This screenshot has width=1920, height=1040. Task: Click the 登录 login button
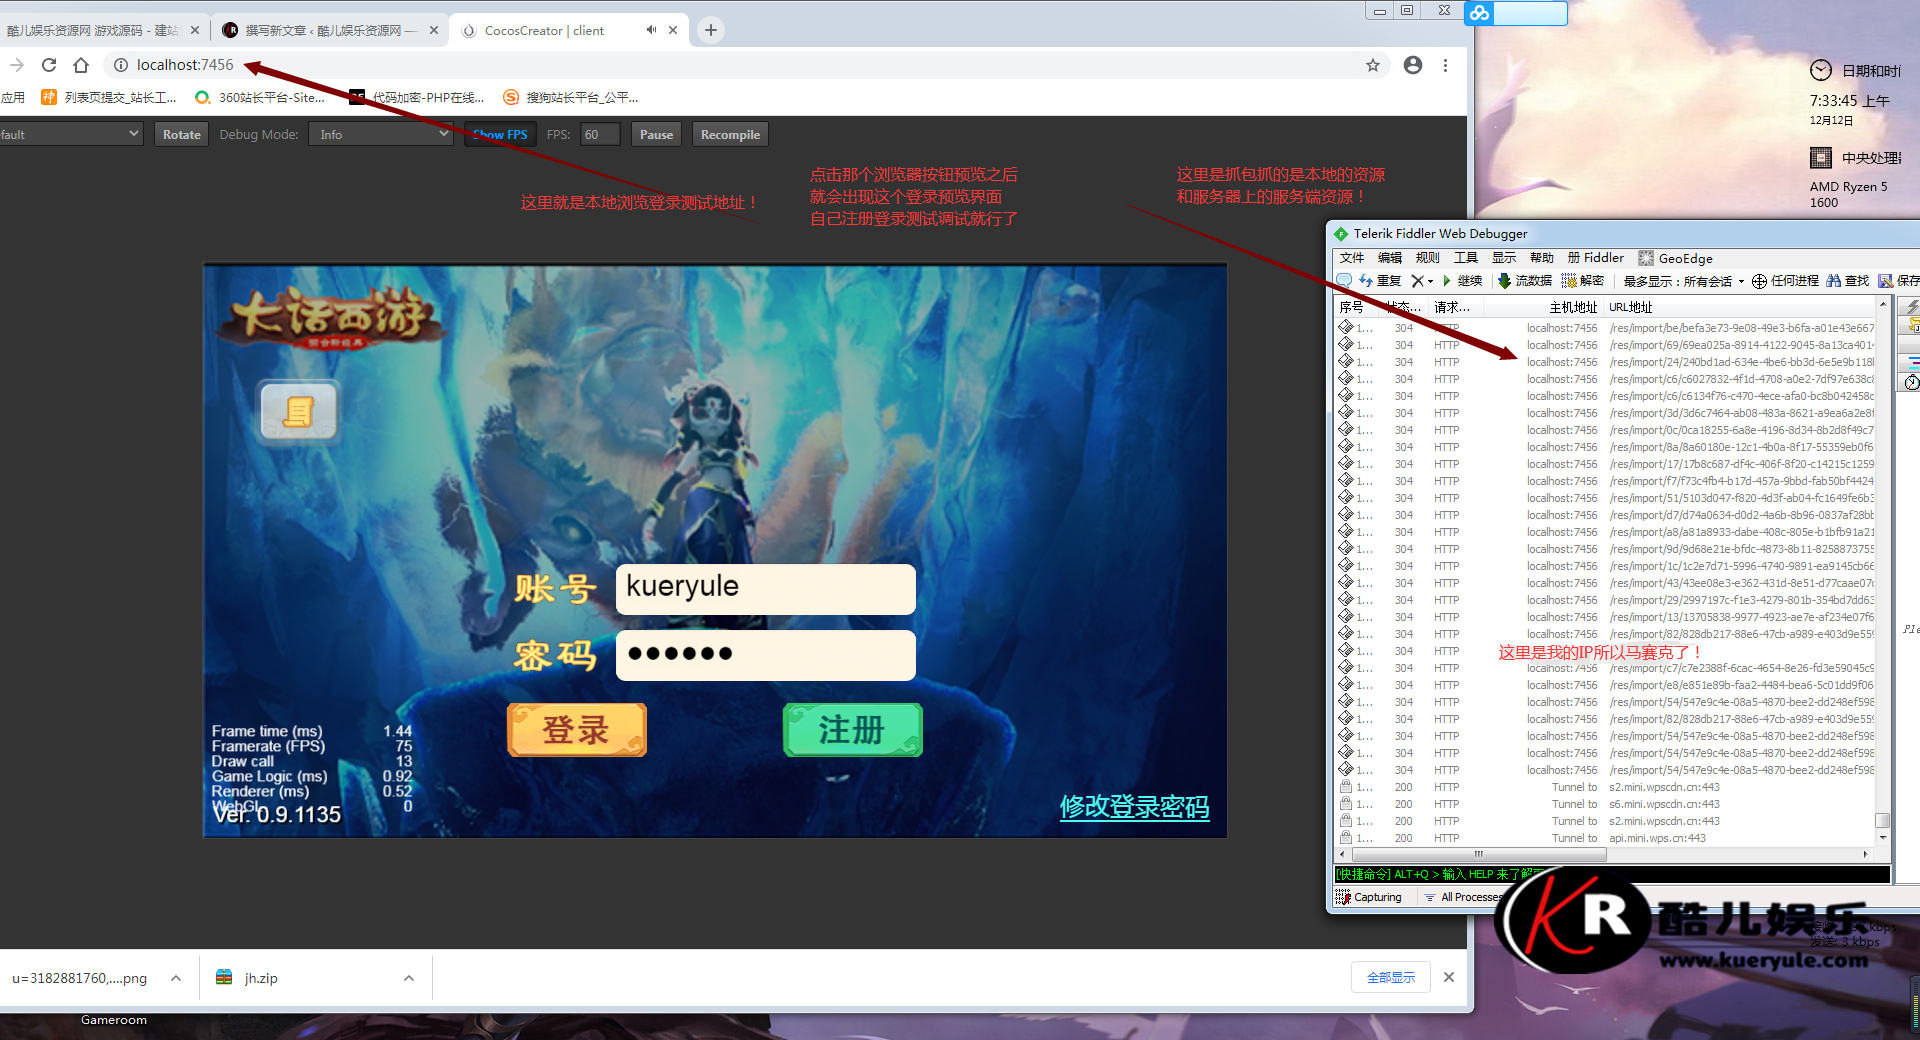point(576,730)
